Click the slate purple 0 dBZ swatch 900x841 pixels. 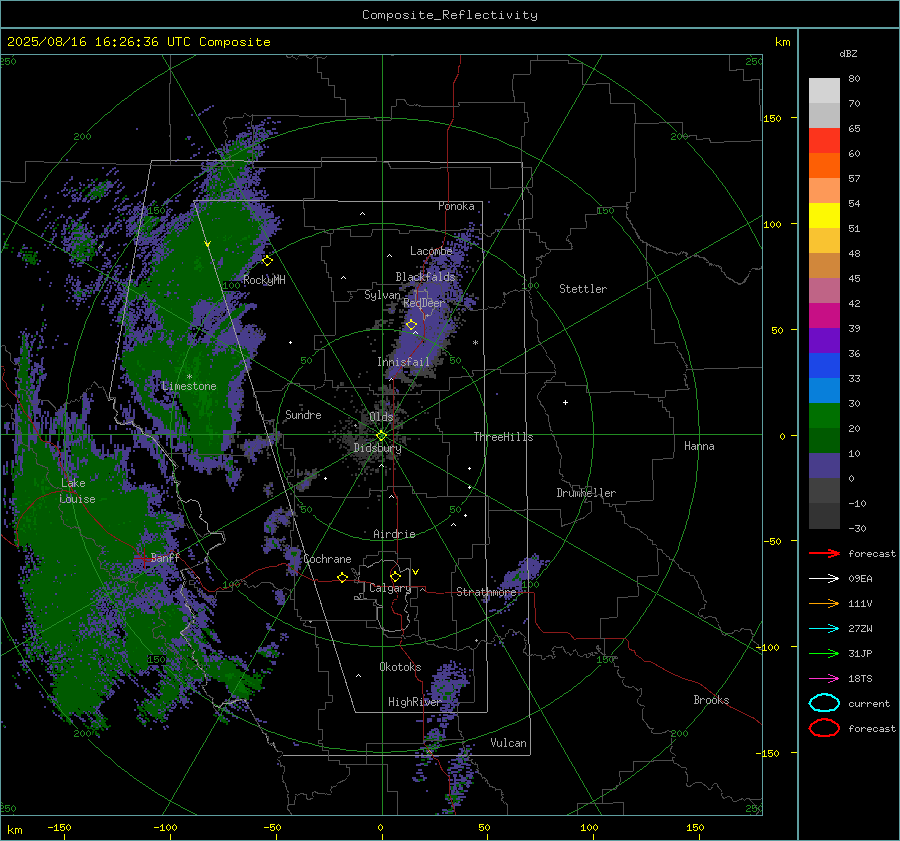(824, 465)
